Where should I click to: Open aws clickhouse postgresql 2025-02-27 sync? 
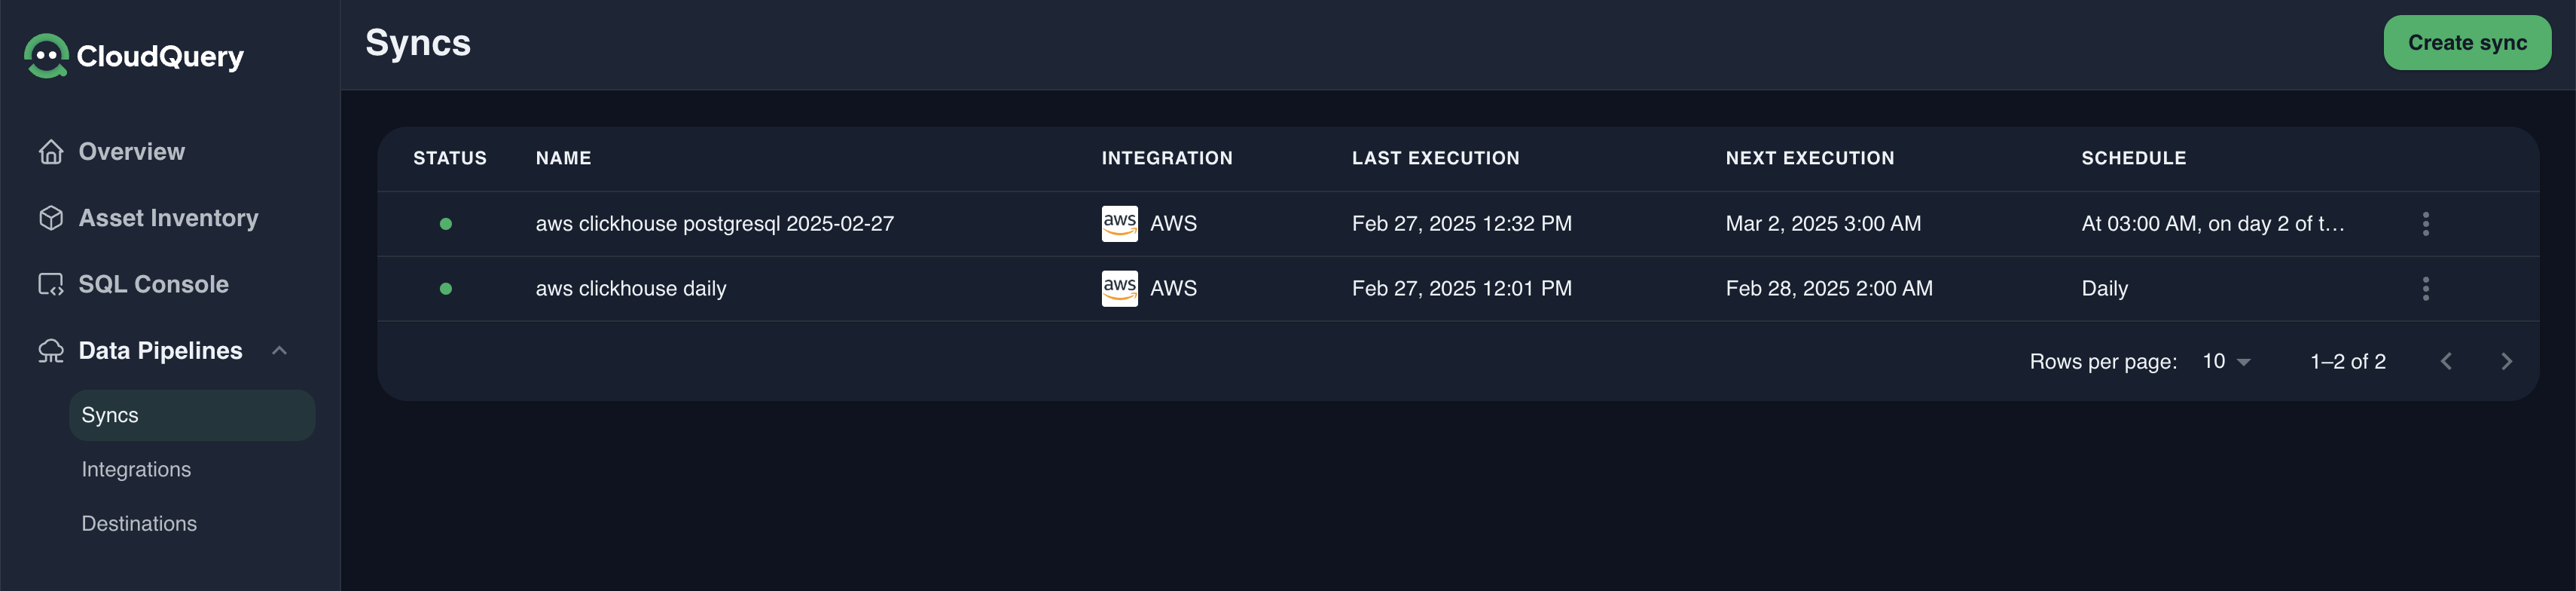(x=714, y=224)
